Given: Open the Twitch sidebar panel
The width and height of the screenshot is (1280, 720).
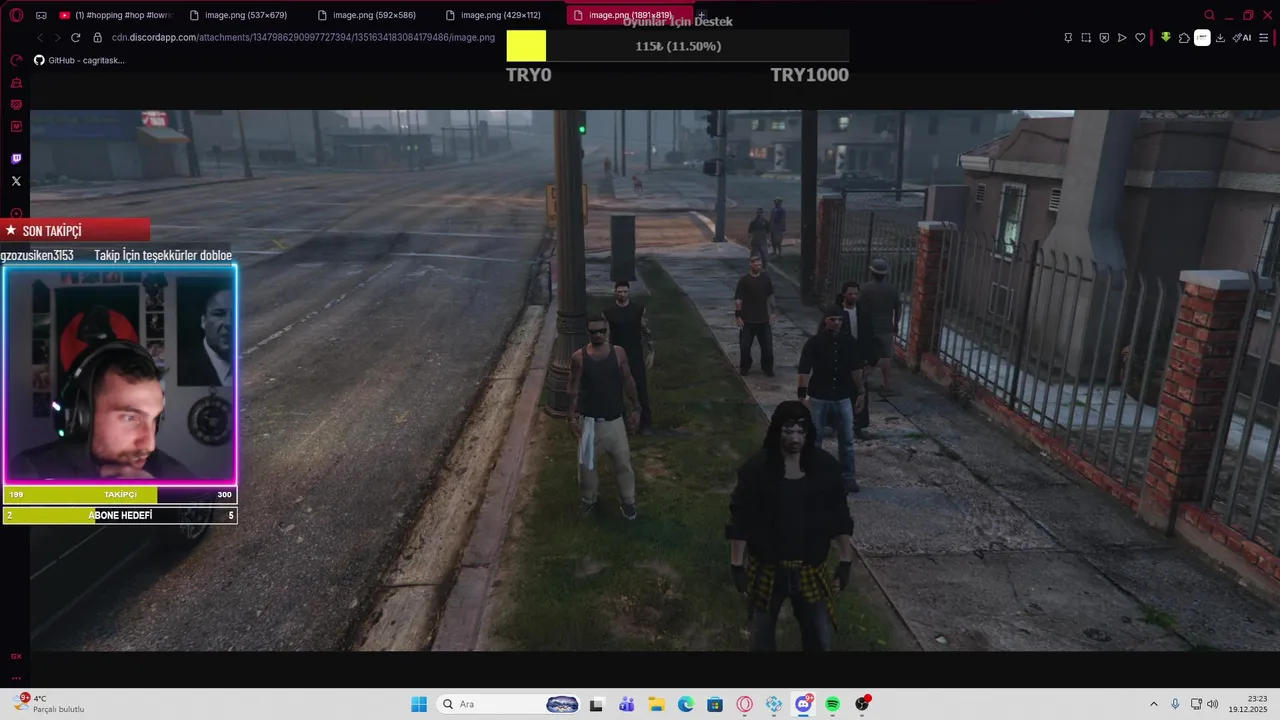Looking at the screenshot, I should [16, 159].
